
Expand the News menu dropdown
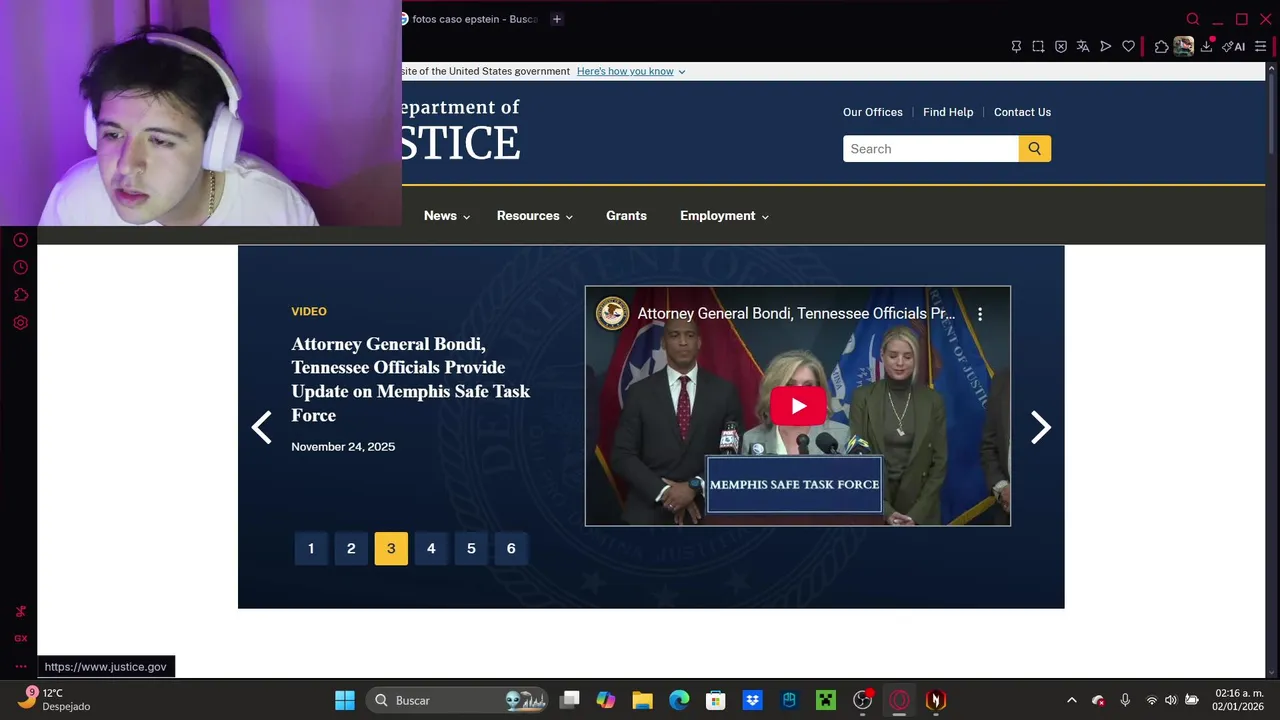tap(447, 216)
